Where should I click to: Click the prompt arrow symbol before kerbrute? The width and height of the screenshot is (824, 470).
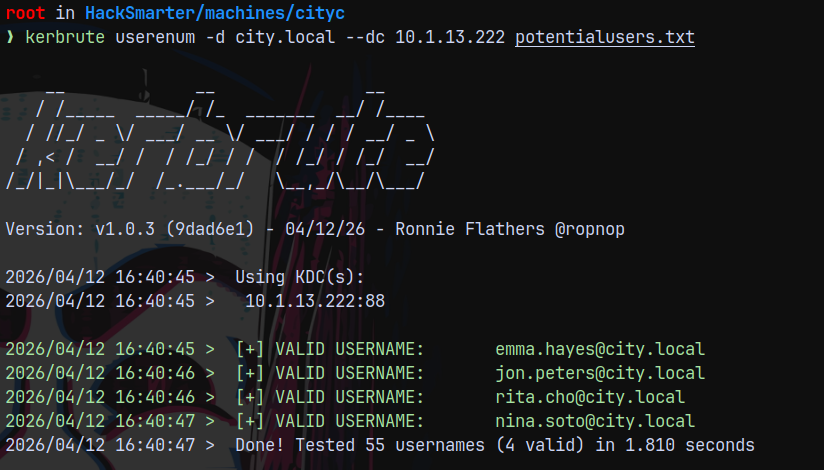click(x=10, y=38)
